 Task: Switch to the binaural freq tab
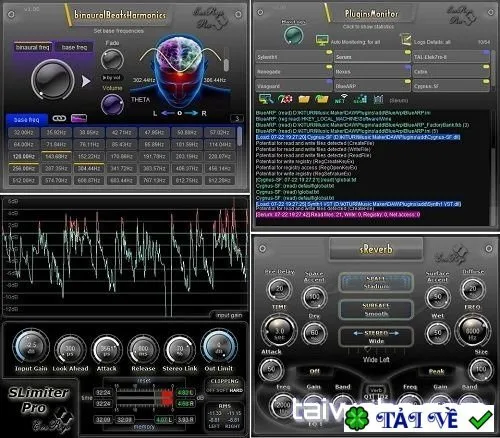tap(33, 47)
